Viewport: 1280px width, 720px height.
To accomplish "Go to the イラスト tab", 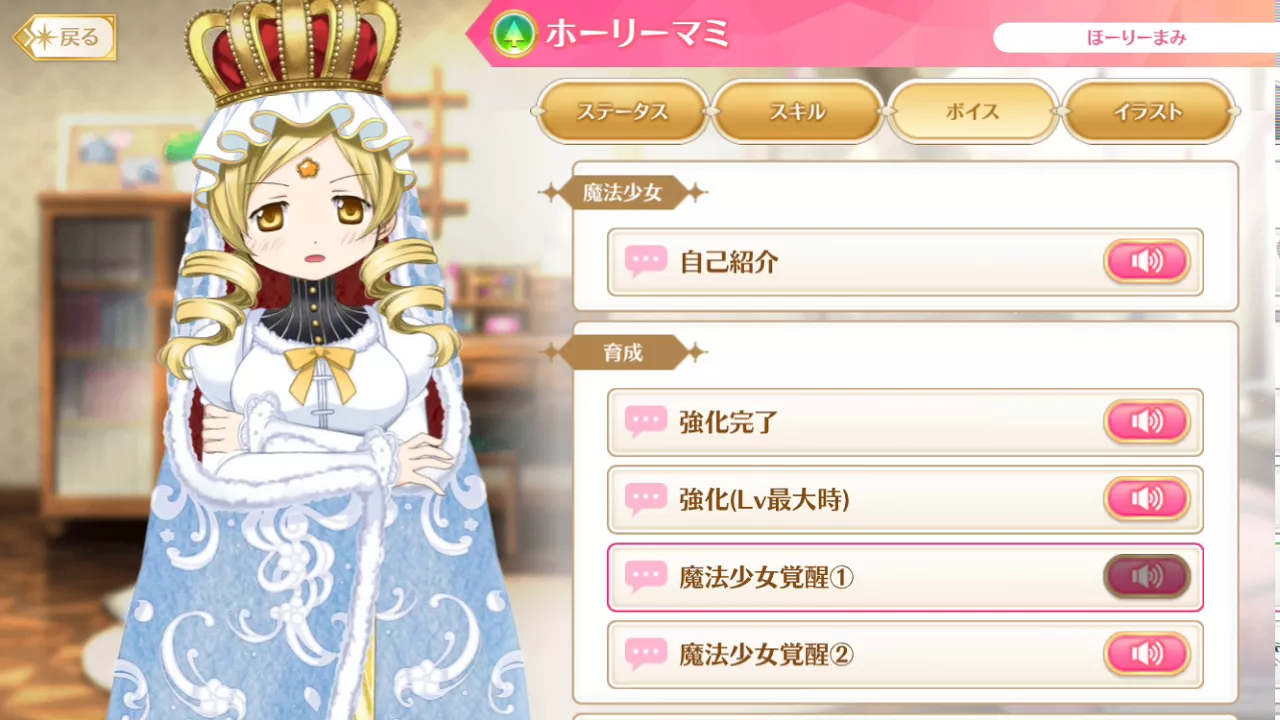I will [x=1148, y=112].
